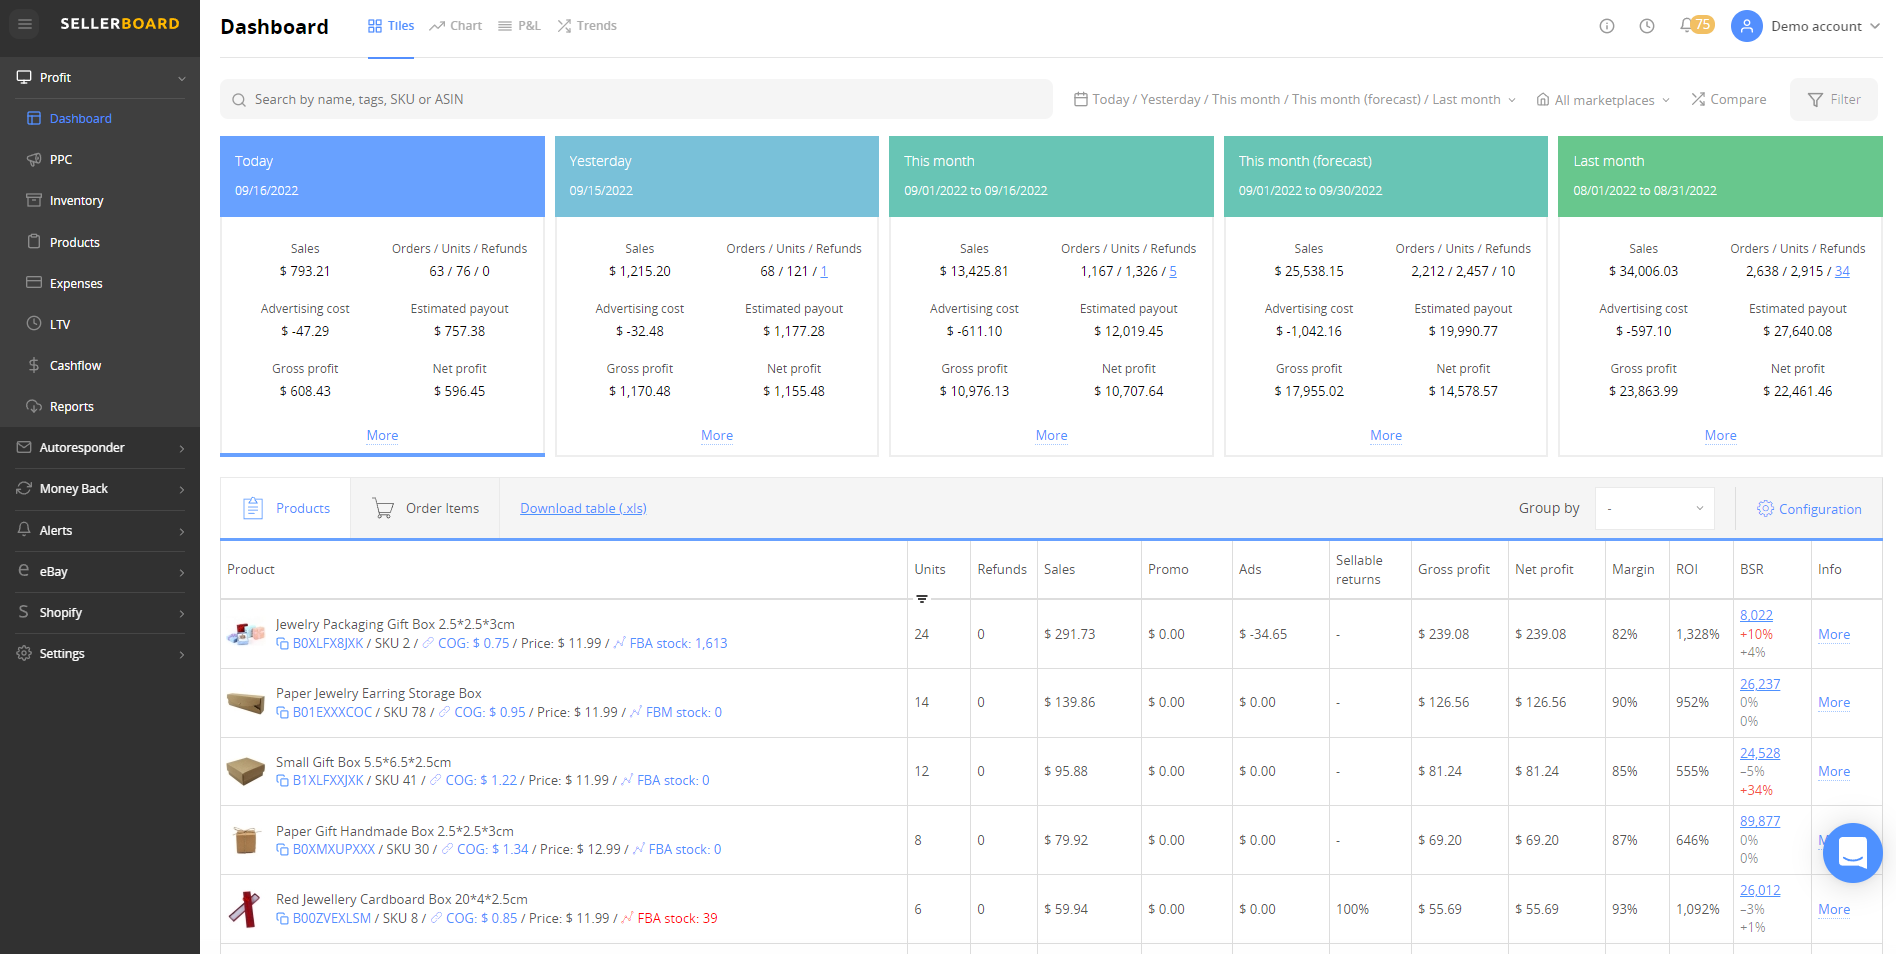Viewport: 1896px width, 954px height.
Task: Click the LTV clock icon in sidebar
Action: click(34, 324)
